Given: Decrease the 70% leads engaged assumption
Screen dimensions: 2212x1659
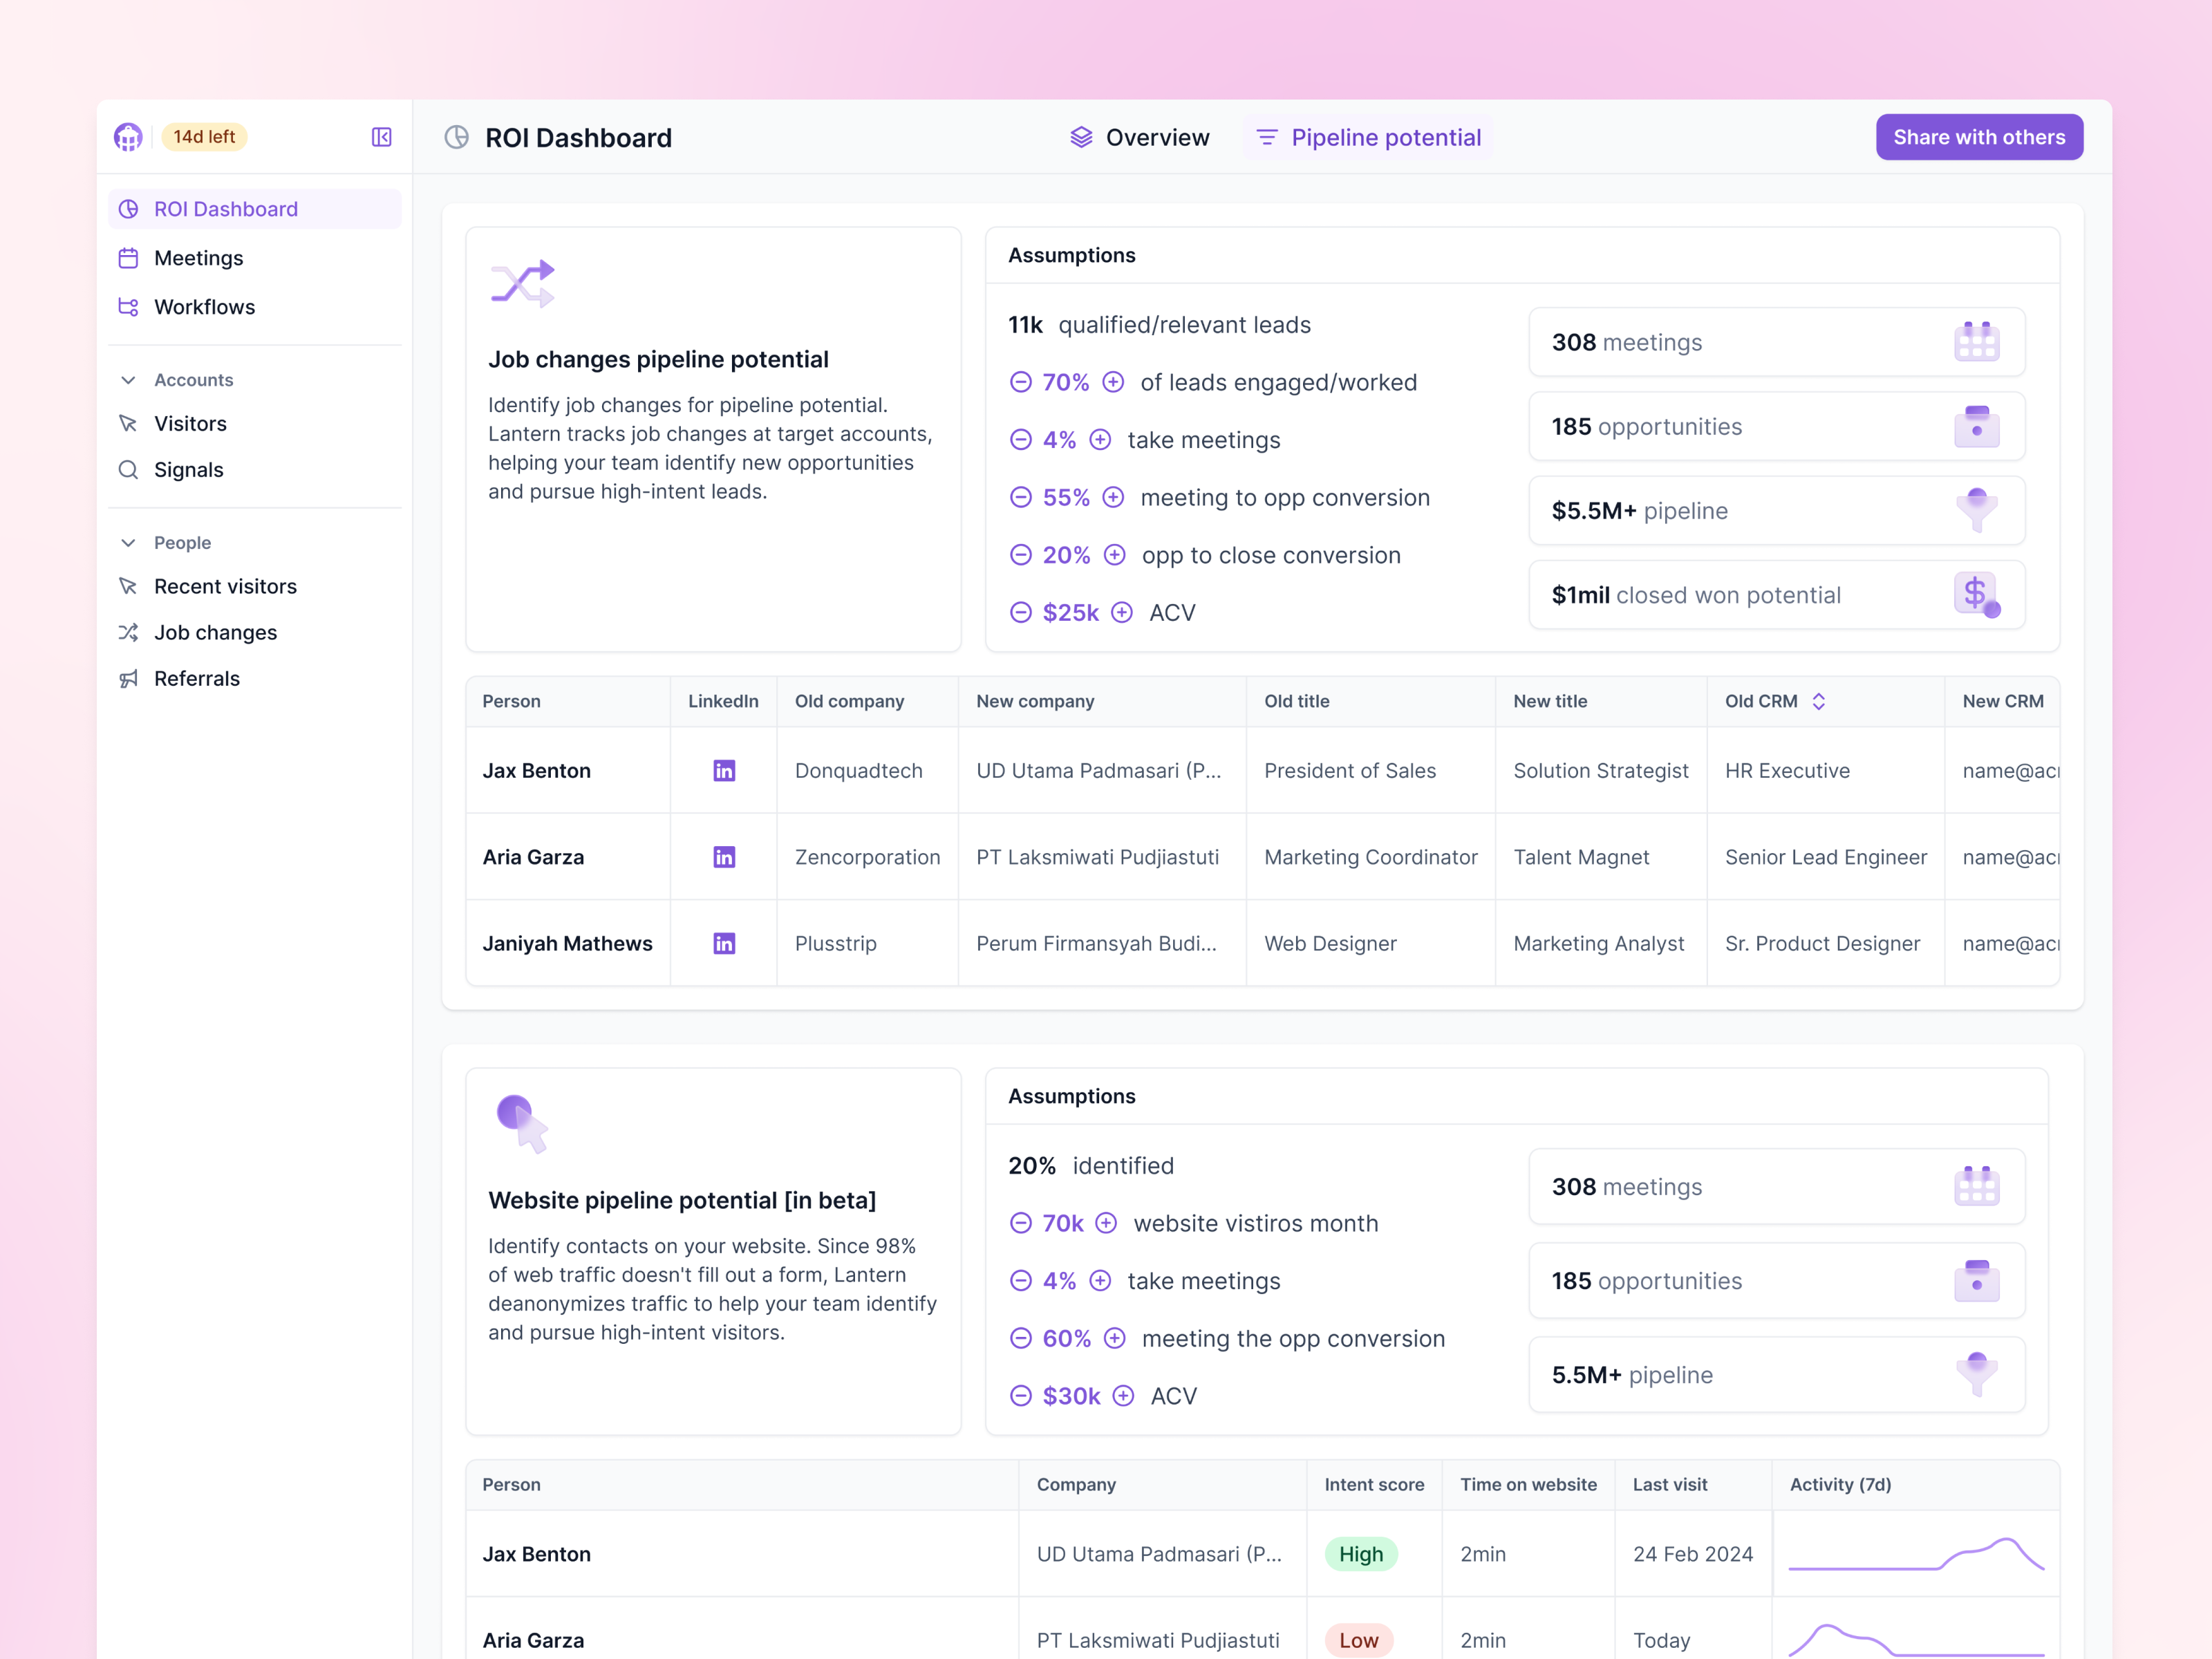Looking at the screenshot, I should [x=1021, y=382].
